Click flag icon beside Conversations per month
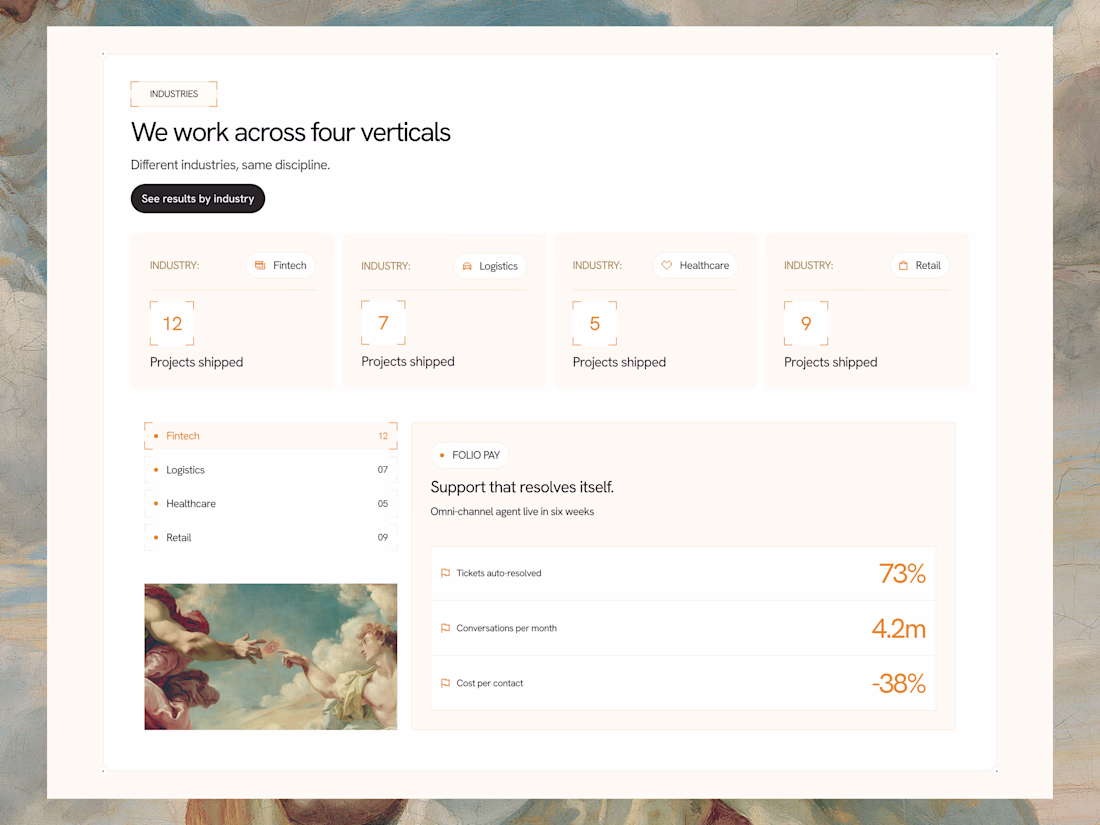 [445, 628]
